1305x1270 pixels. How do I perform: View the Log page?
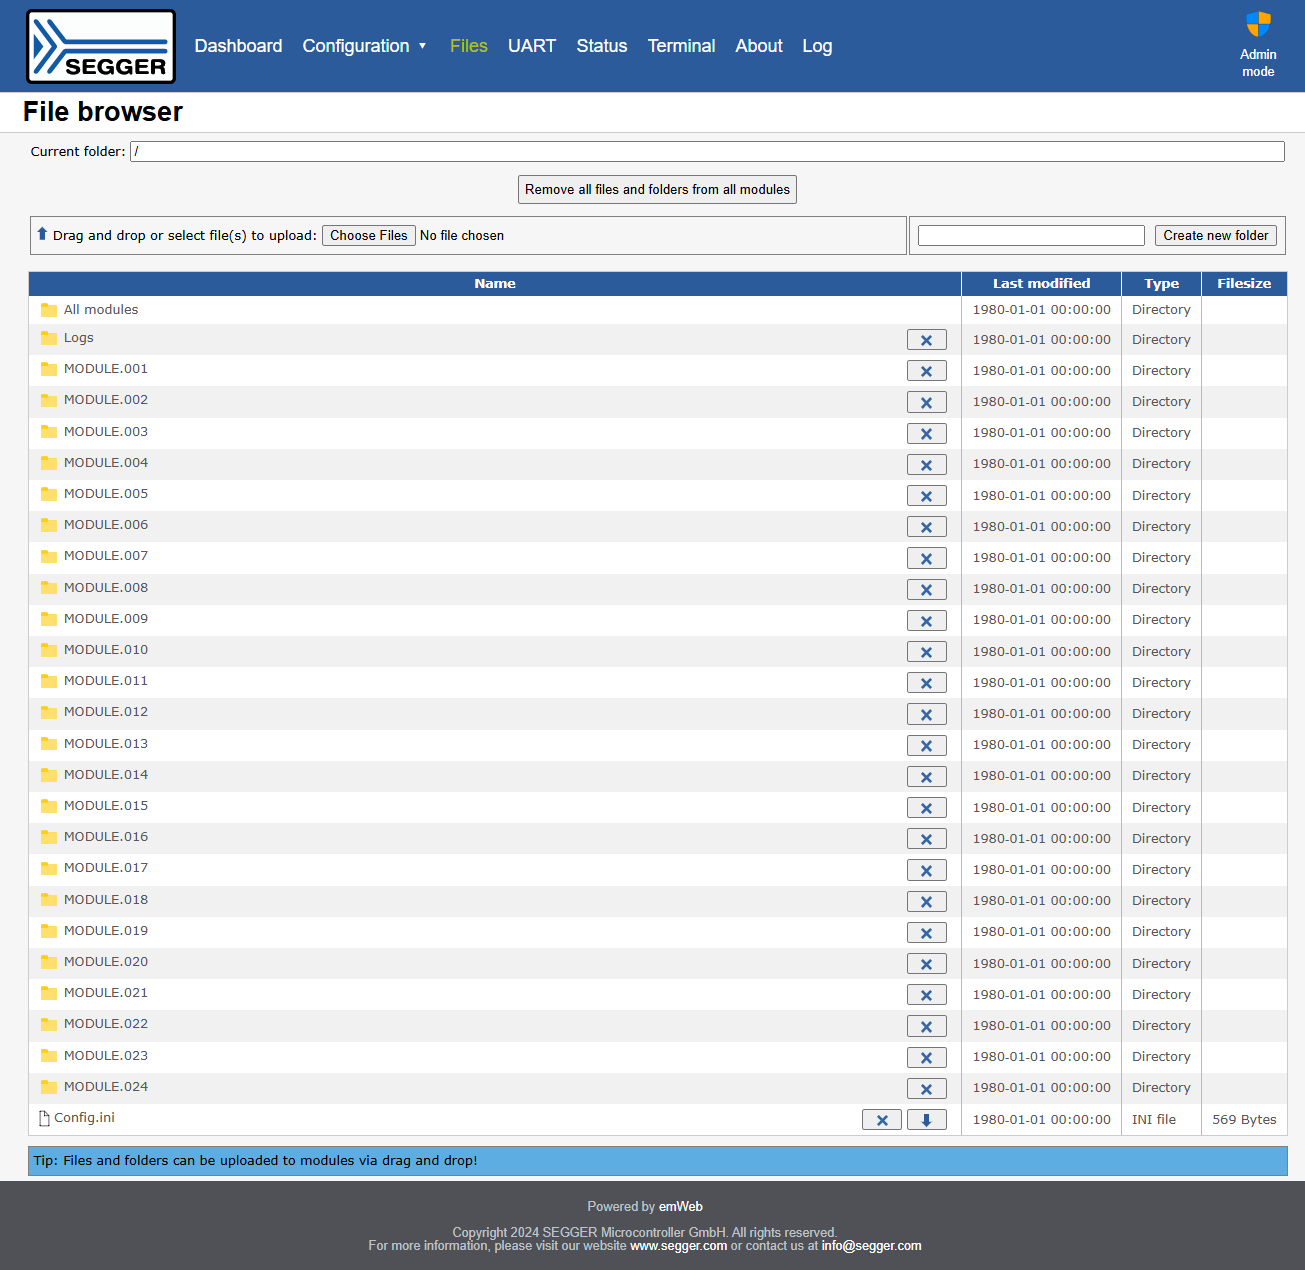coord(817,46)
